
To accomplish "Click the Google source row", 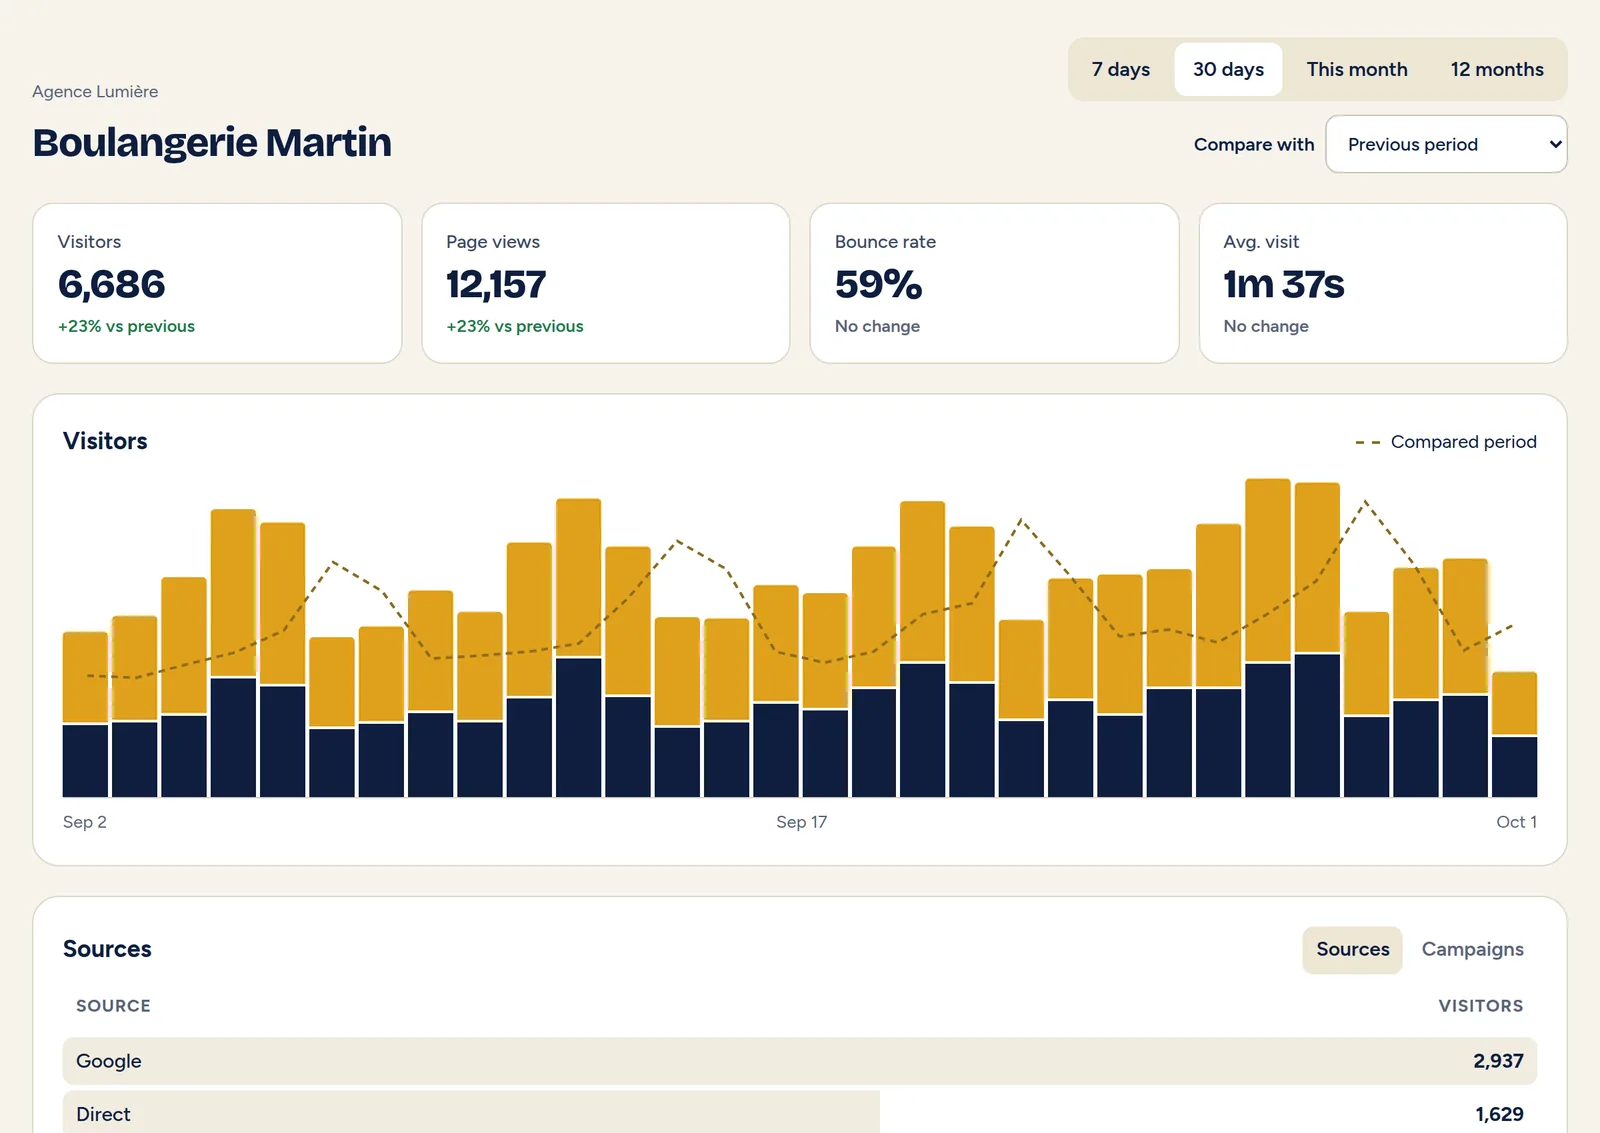I will (800, 1061).
